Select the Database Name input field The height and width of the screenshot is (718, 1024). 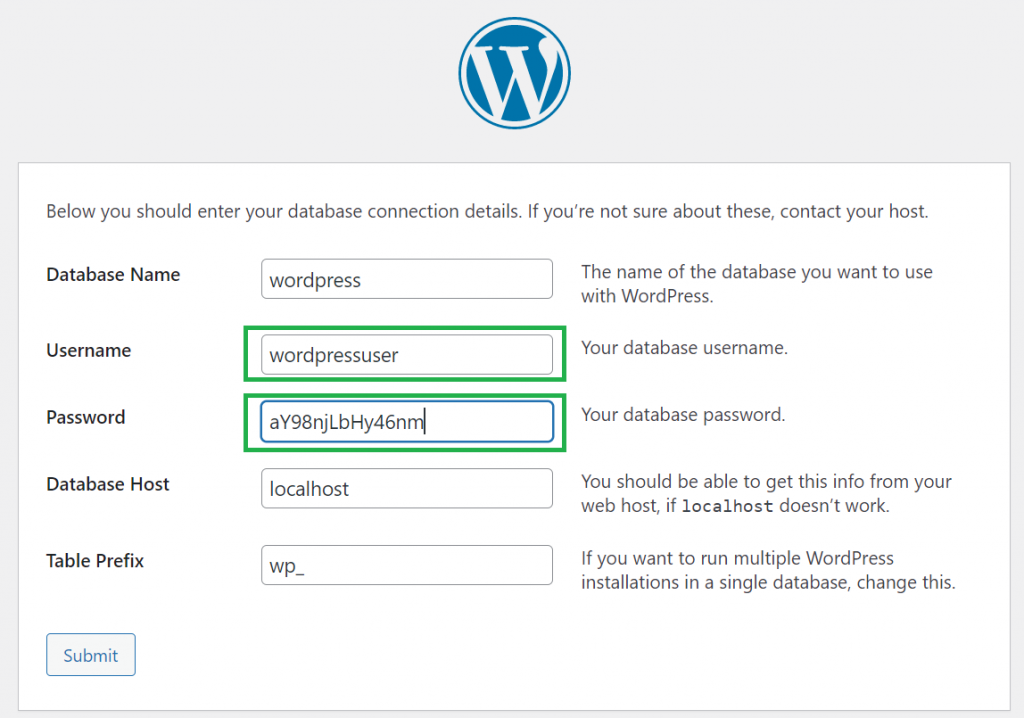[x=406, y=278]
